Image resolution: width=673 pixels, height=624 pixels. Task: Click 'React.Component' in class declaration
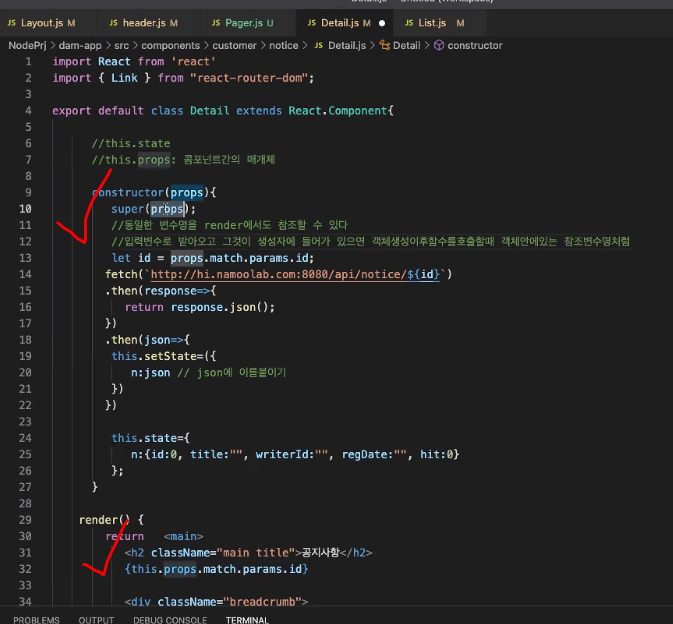(338, 111)
